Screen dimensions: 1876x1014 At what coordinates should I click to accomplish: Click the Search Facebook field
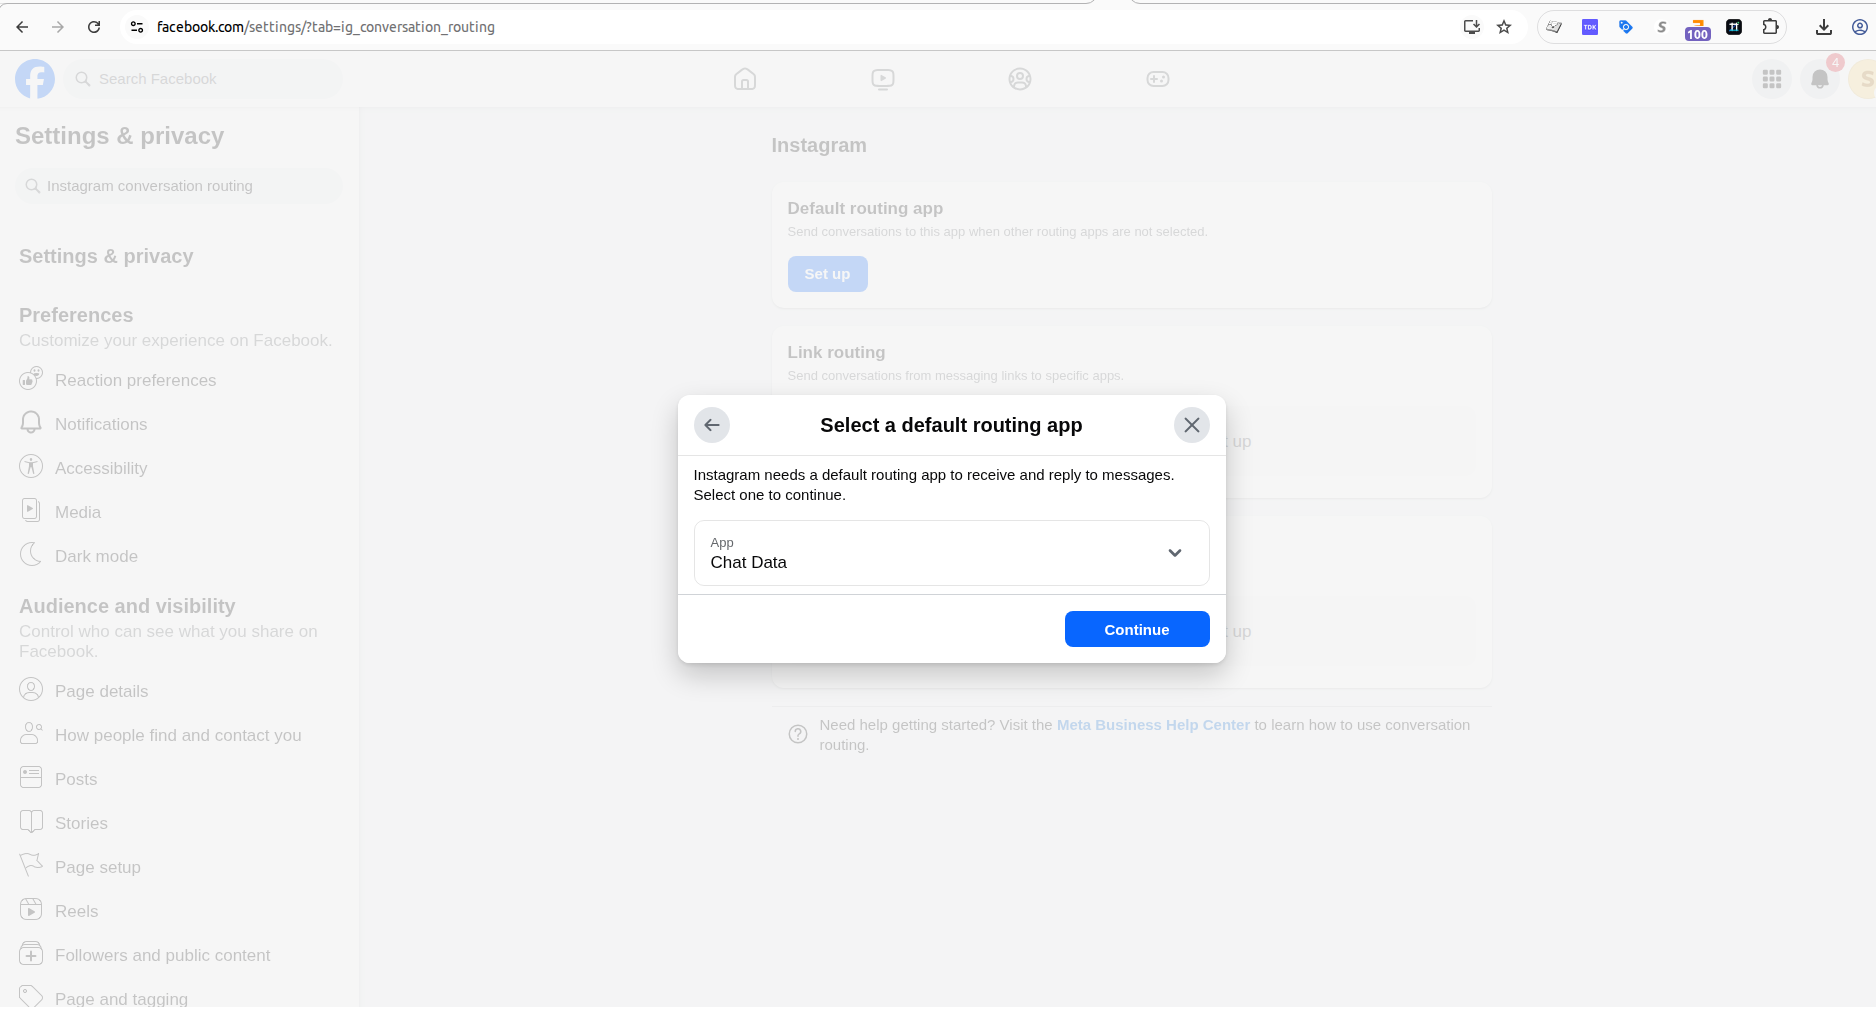(205, 79)
